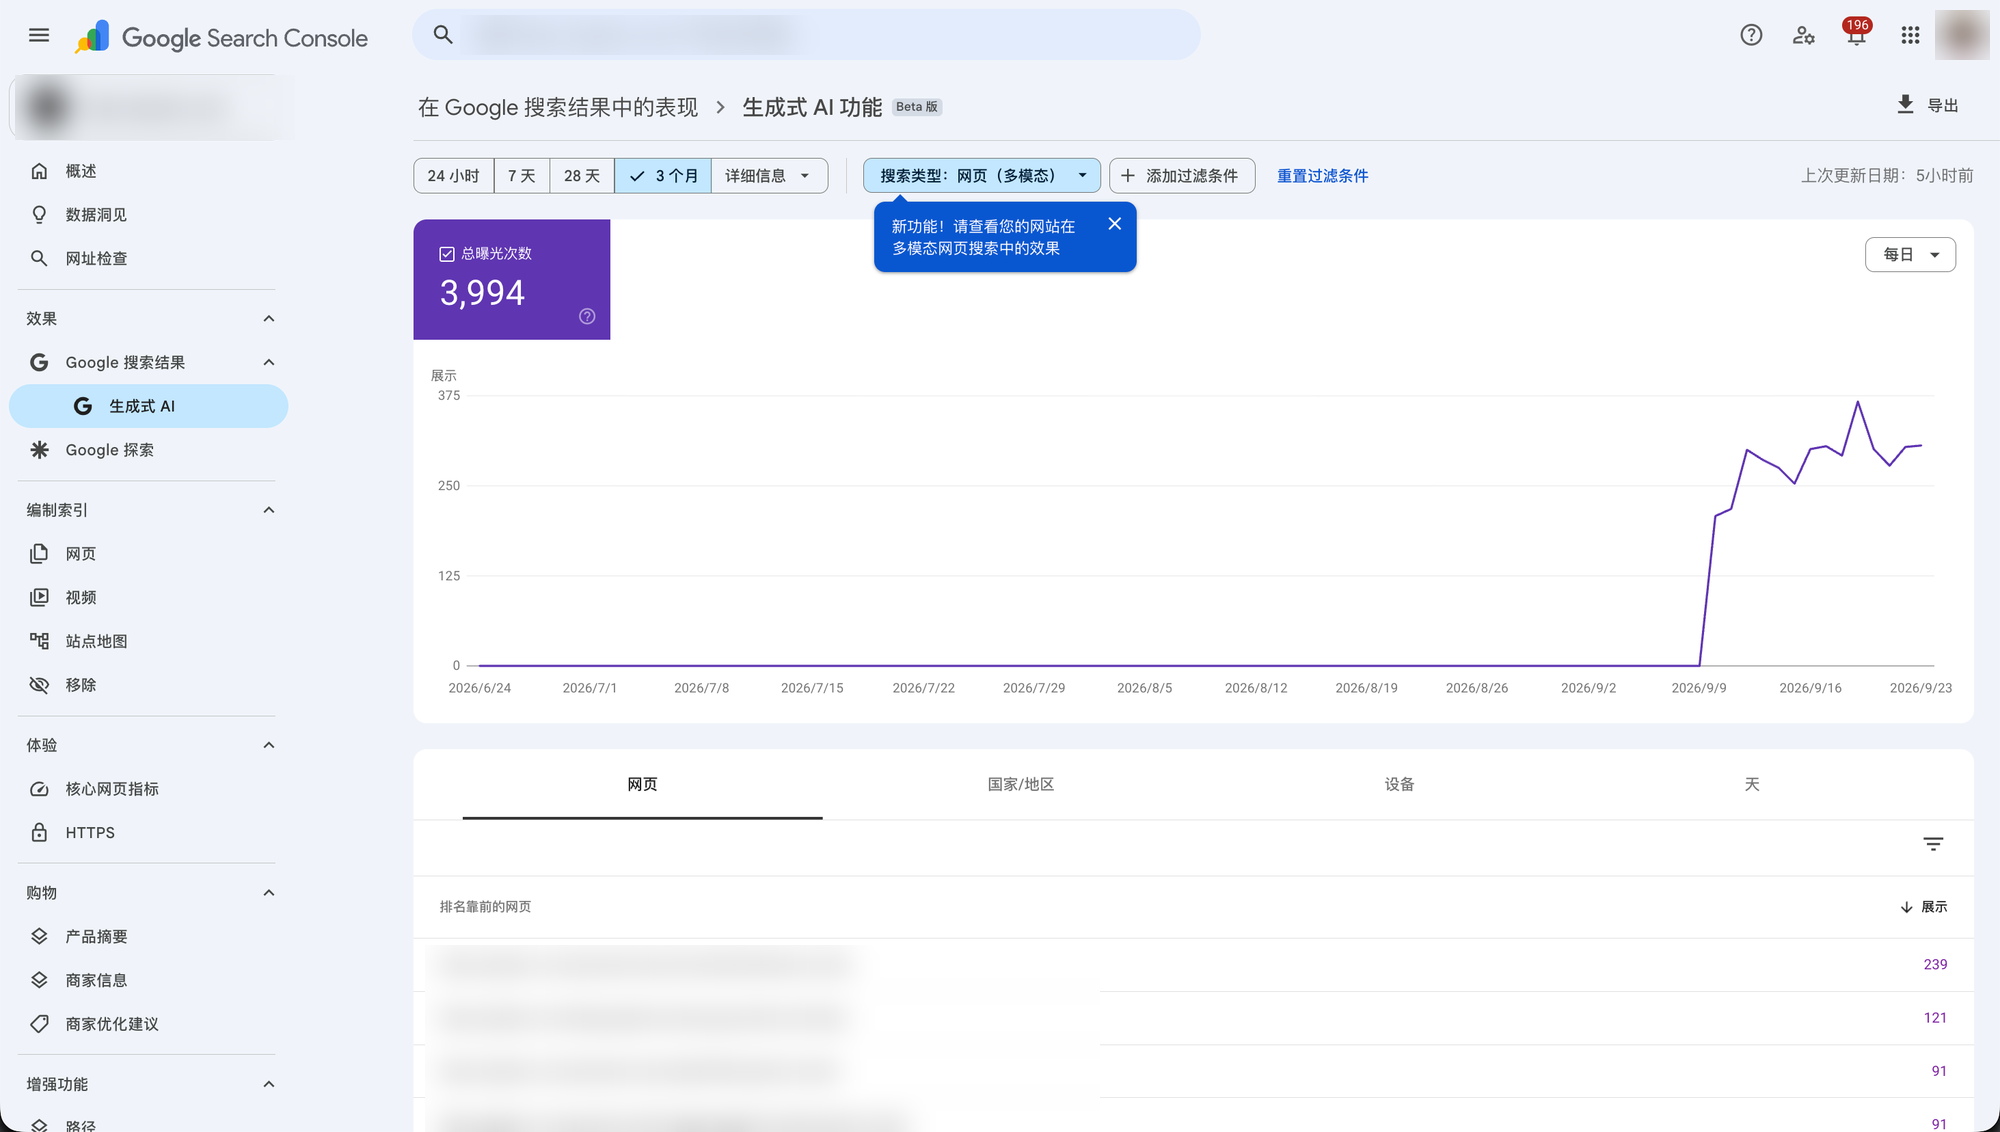Viewport: 2000px width, 1132px height.
Task: Click the search magnifier icon
Action: coord(443,35)
